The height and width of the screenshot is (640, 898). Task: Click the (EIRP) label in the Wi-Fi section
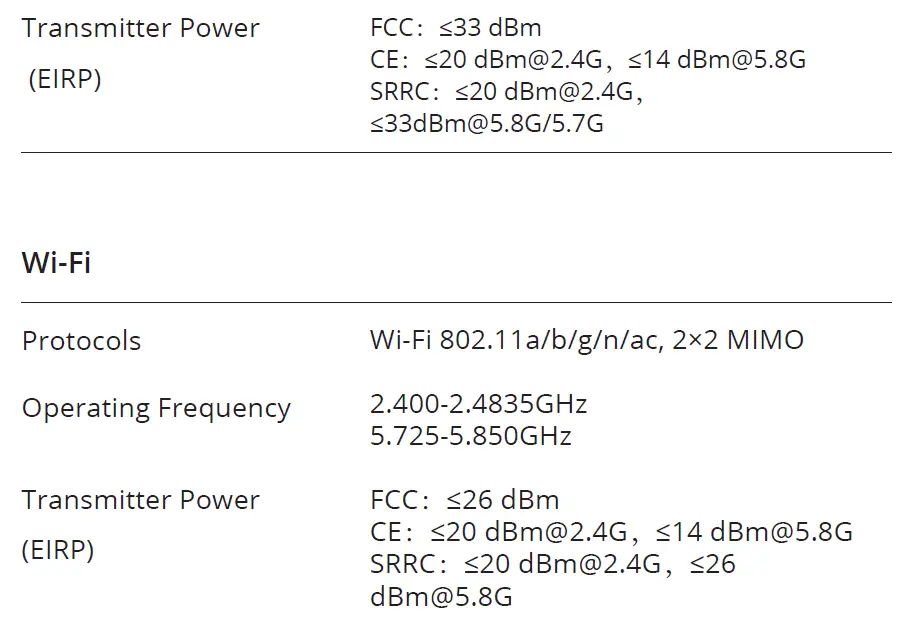point(58,550)
